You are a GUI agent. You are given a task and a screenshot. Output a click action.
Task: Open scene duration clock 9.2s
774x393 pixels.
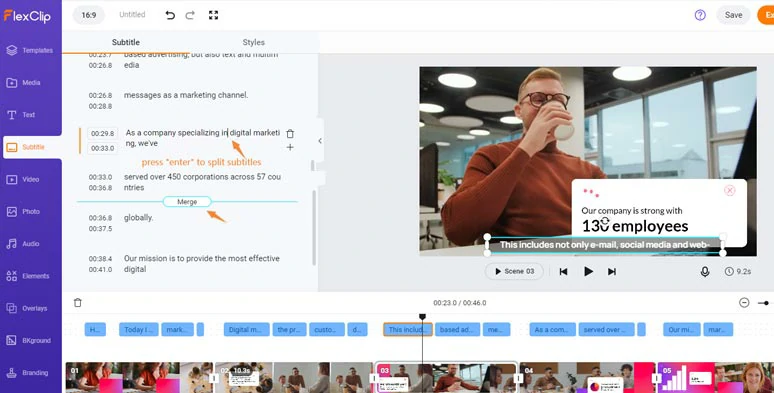click(738, 272)
